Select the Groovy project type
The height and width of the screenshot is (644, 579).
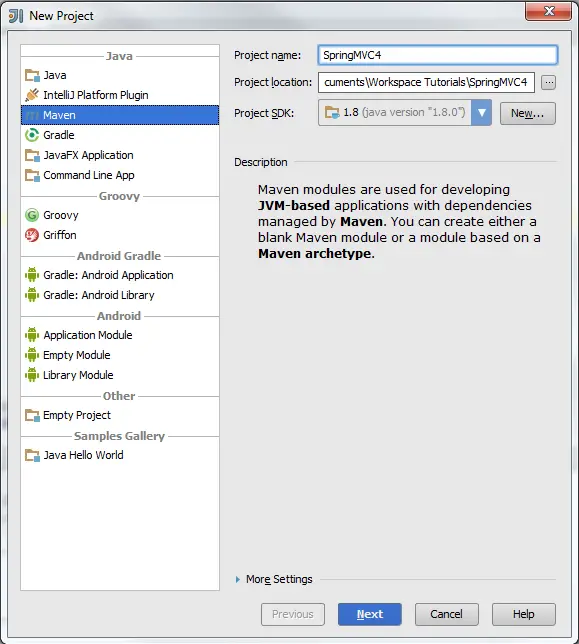(120, 215)
